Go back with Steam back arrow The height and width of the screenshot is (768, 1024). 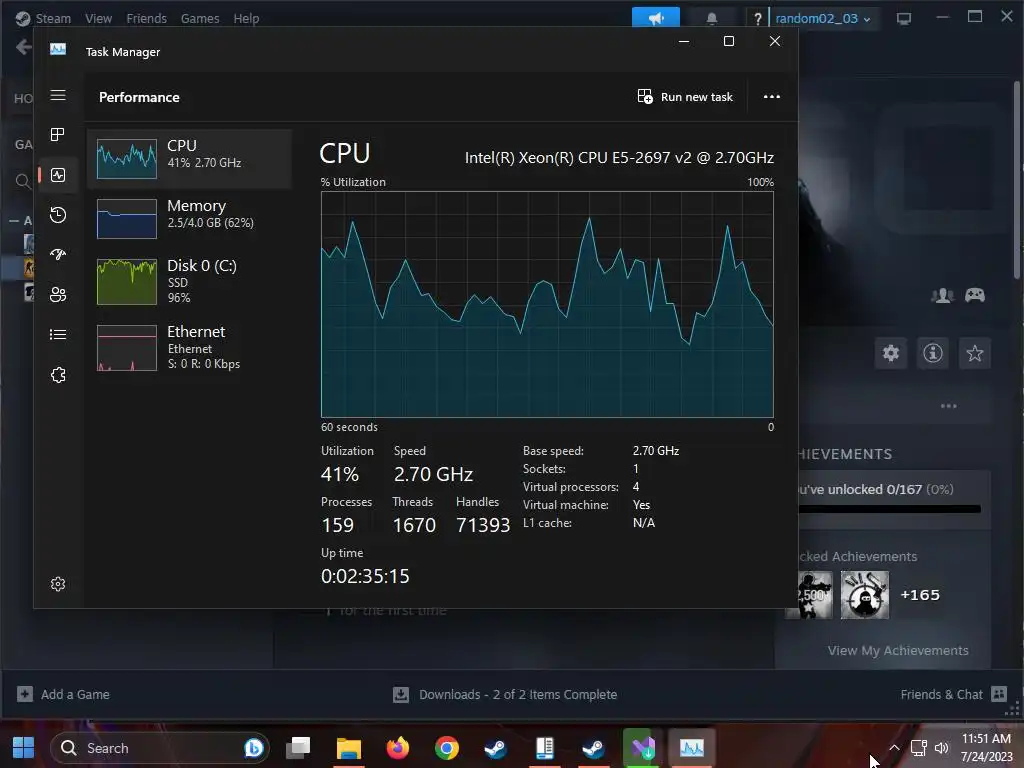(x=24, y=47)
